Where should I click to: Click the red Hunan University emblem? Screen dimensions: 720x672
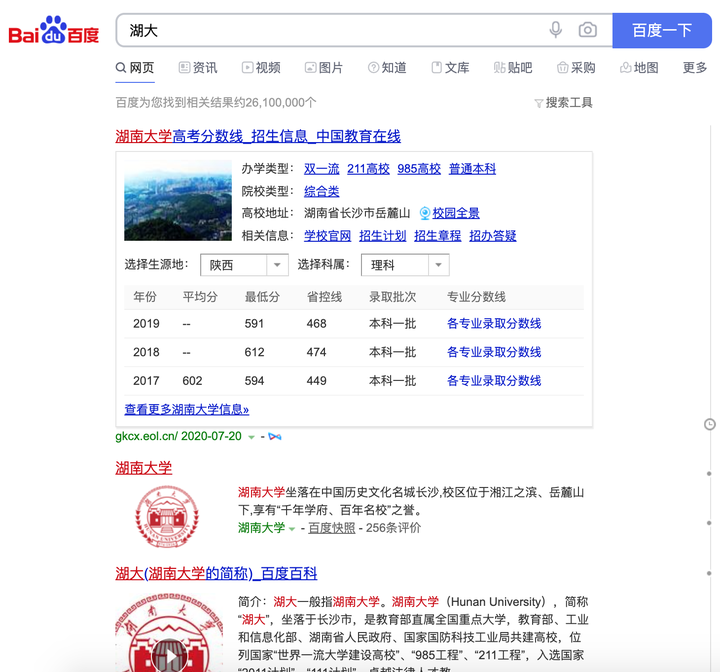pyautogui.click(x=167, y=516)
